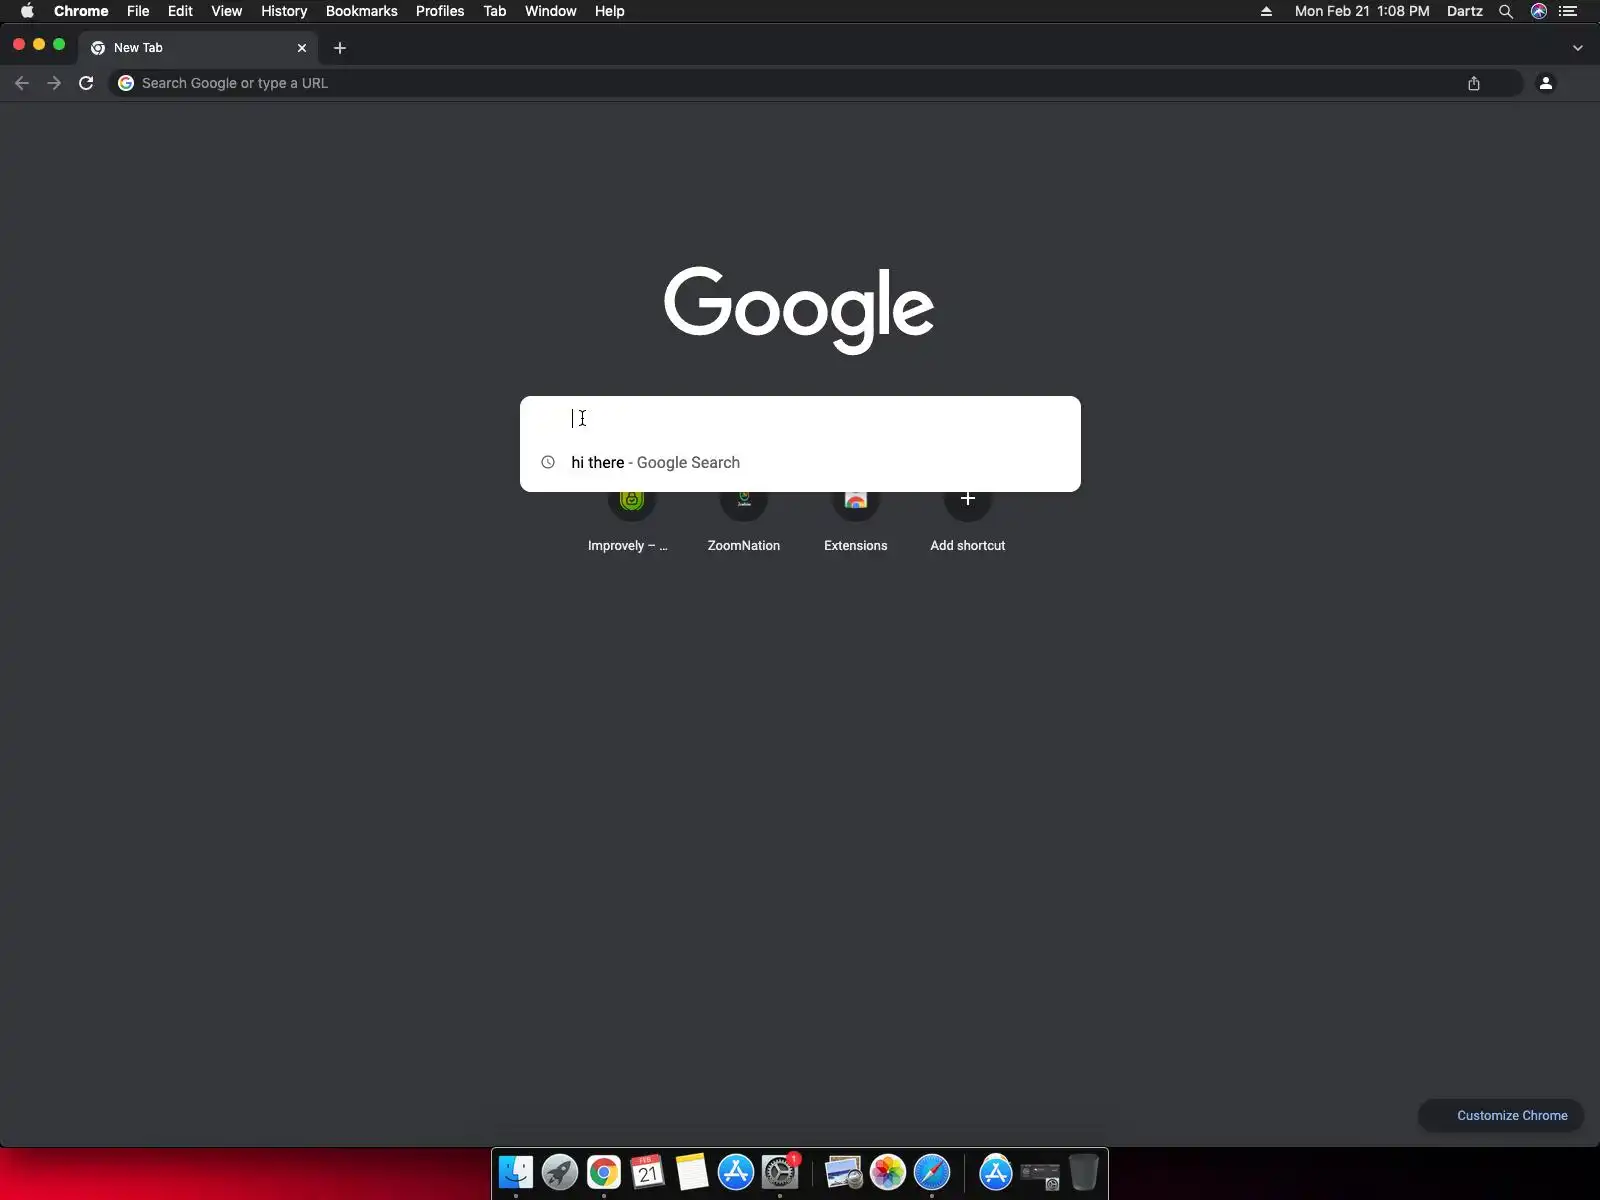Open Calendar from the dock
Viewport: 1600px width, 1200px height.
coord(648,1172)
